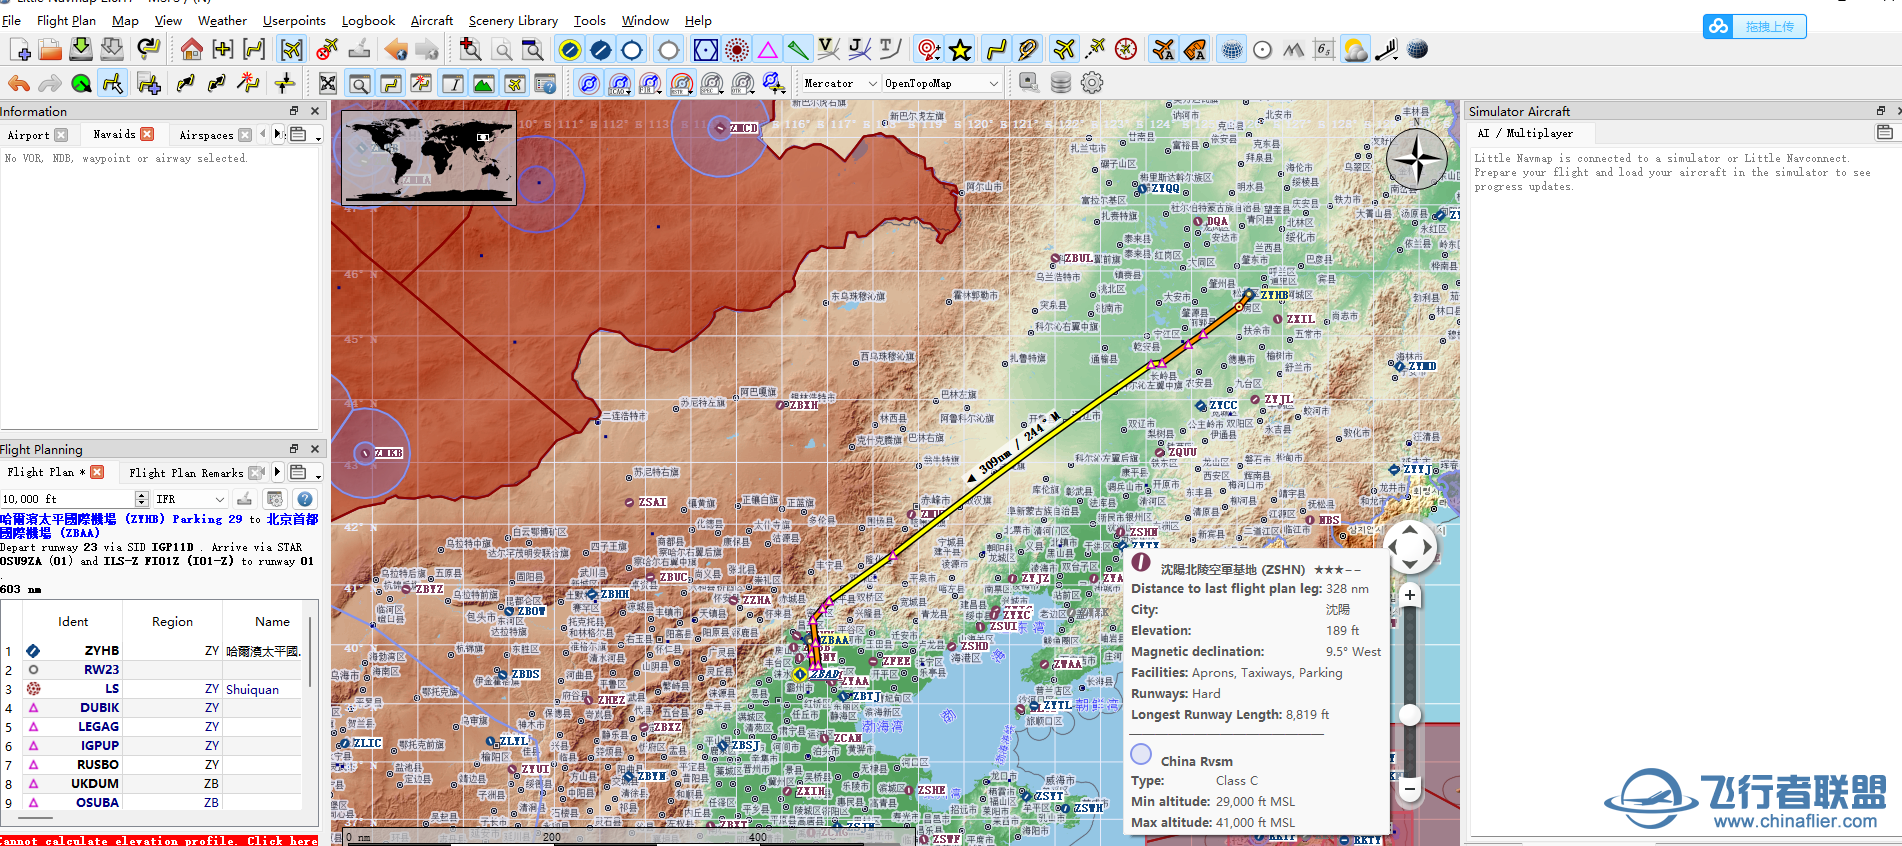The image size is (1902, 846).
Task: Sort table by Region column header
Action: (x=172, y=621)
